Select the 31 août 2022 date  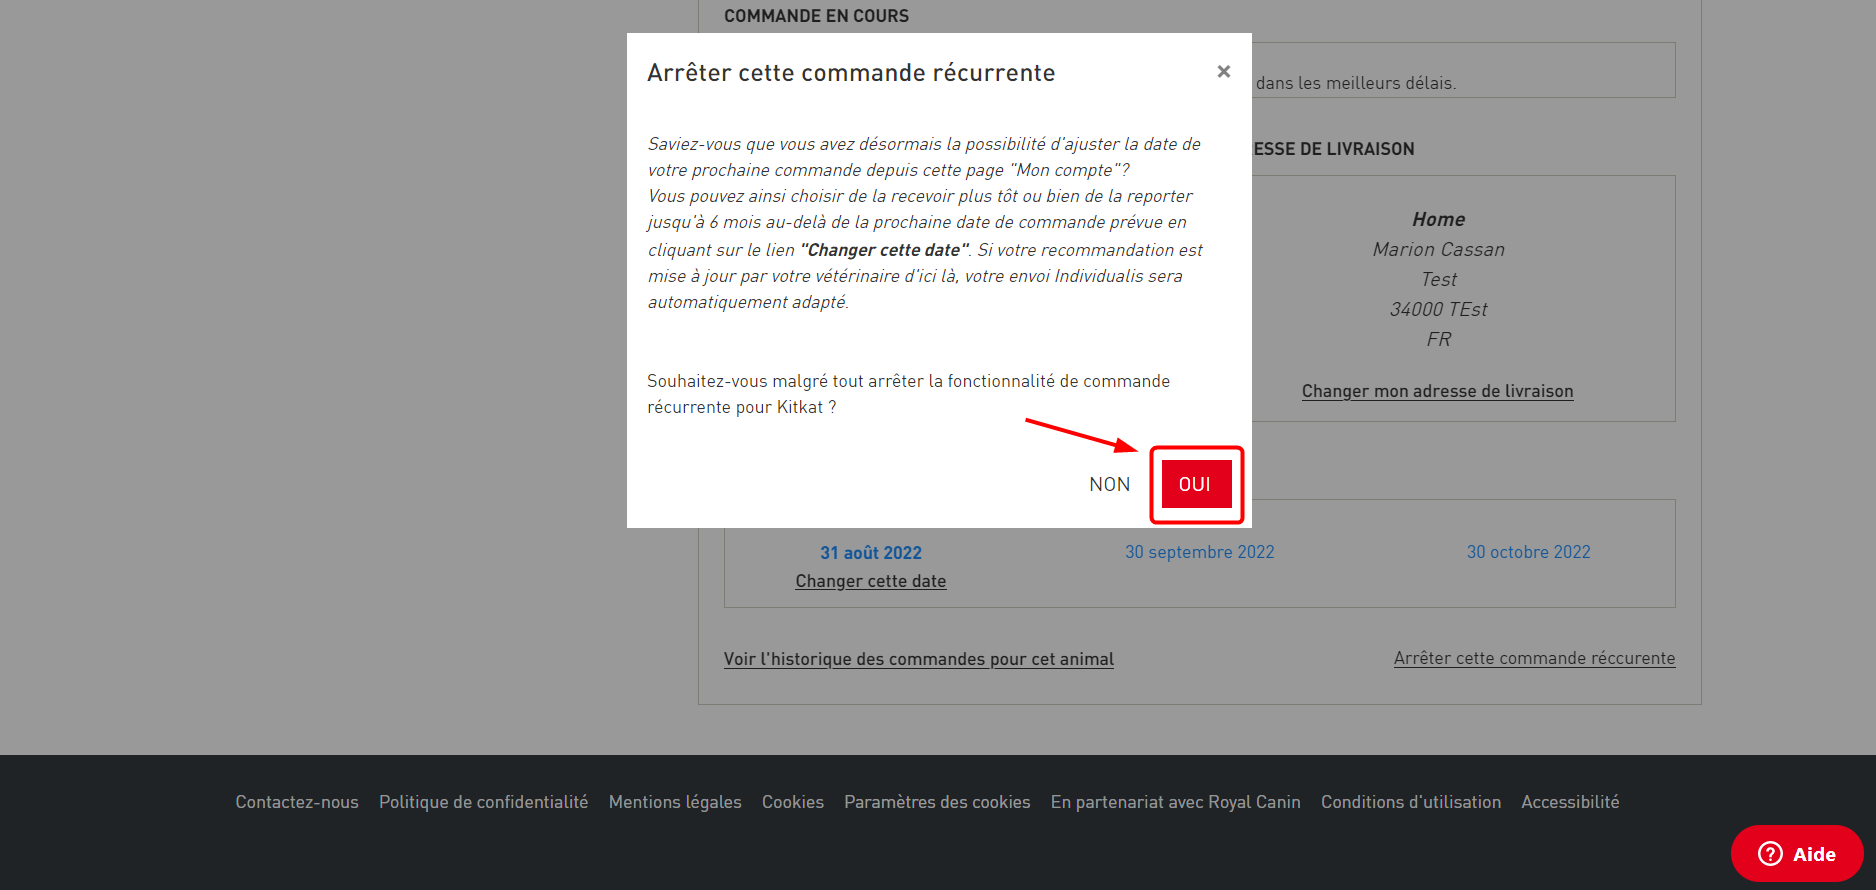click(870, 553)
